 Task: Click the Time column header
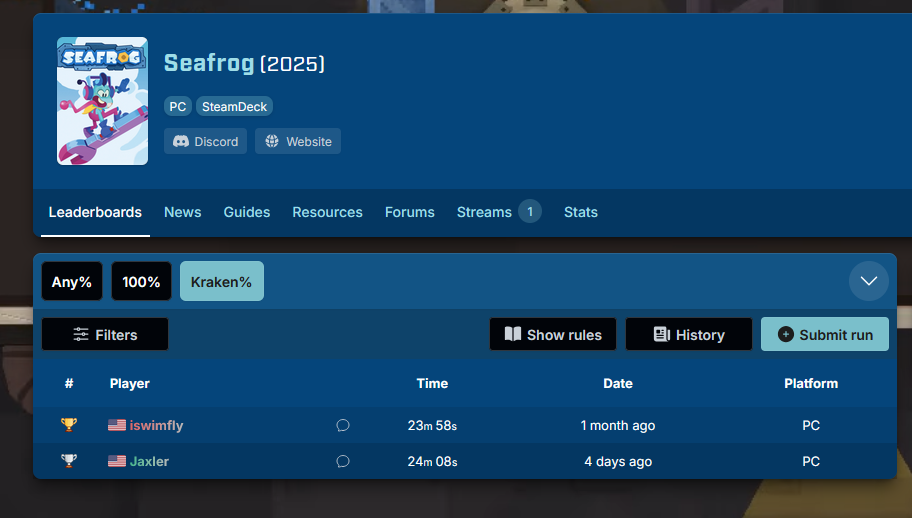pyautogui.click(x=432, y=383)
